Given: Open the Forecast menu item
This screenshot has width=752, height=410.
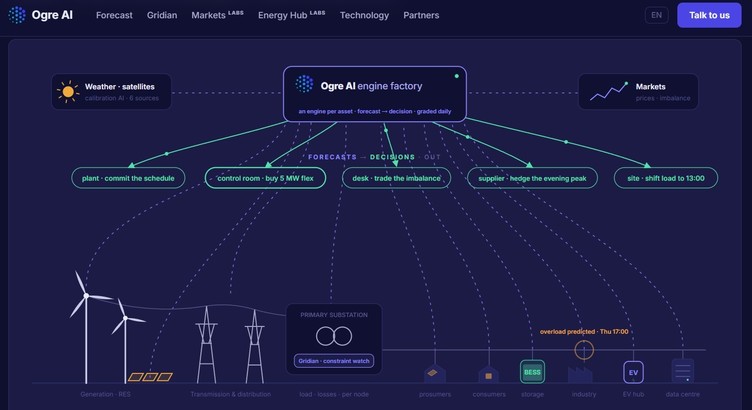Looking at the screenshot, I should click(x=114, y=15).
